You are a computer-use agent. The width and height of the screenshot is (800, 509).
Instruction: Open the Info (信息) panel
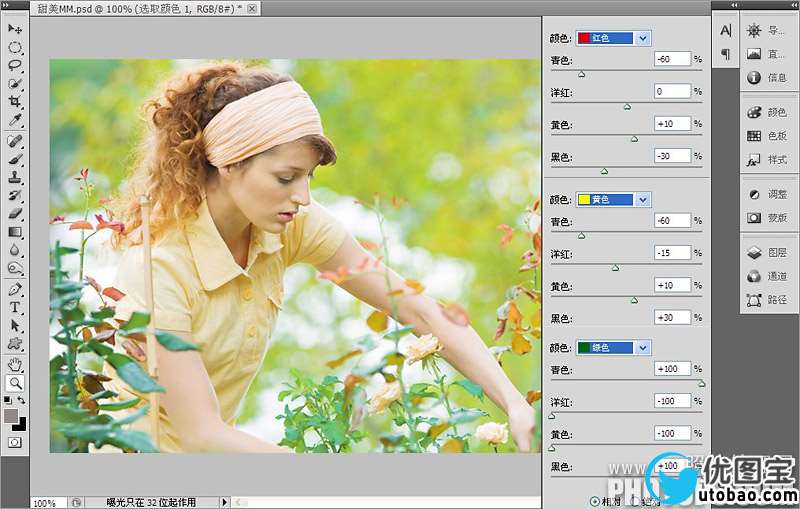pyautogui.click(x=766, y=78)
